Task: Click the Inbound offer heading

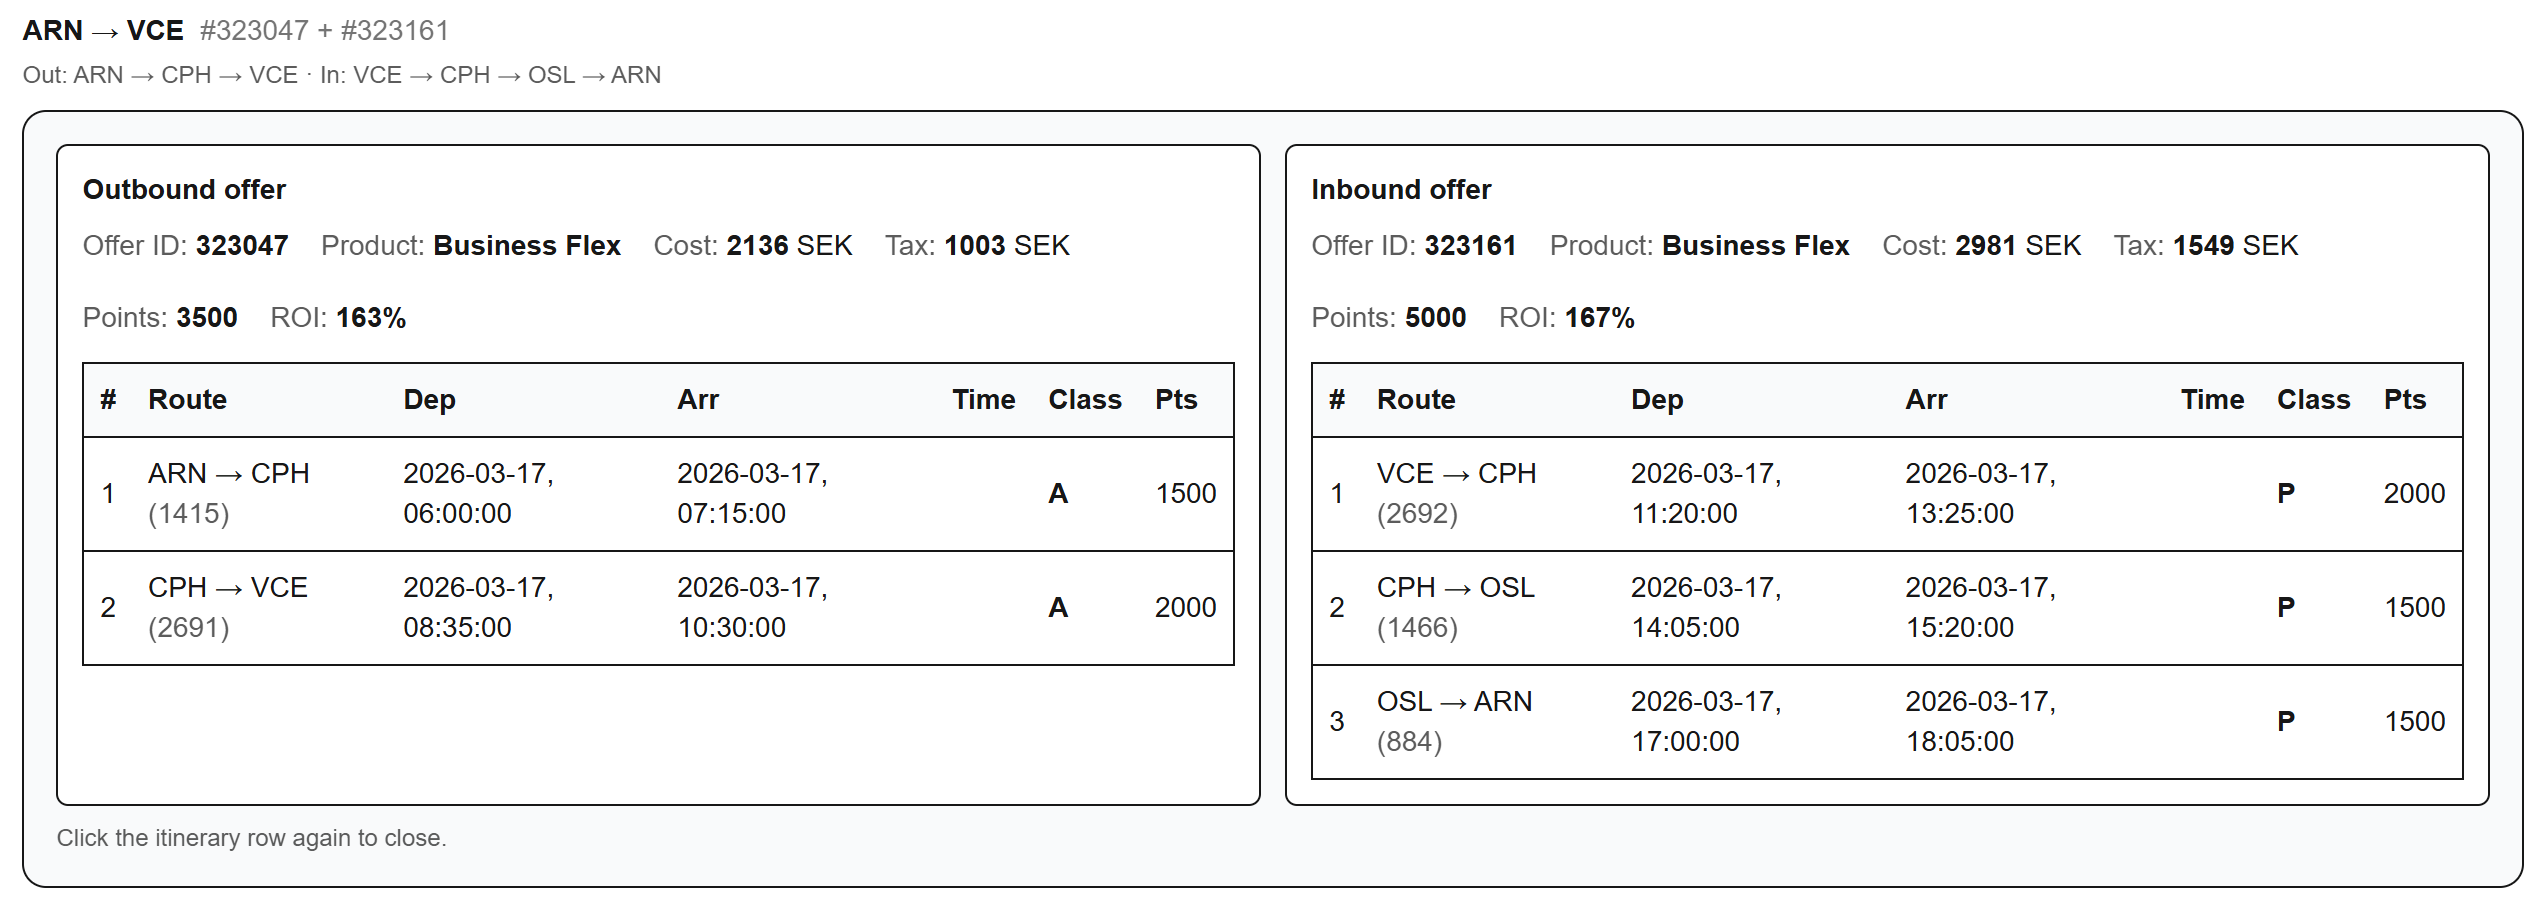Action: pyautogui.click(x=1400, y=190)
